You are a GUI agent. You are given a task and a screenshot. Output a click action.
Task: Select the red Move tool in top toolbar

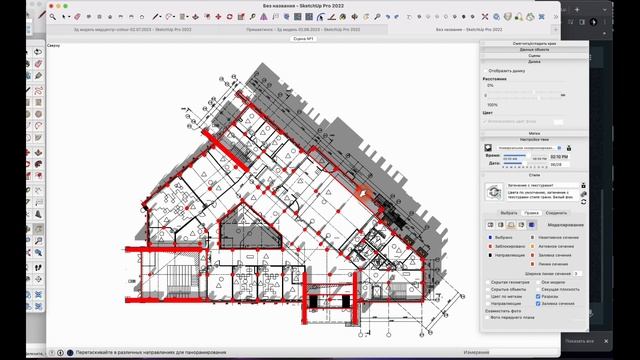click(218, 17)
